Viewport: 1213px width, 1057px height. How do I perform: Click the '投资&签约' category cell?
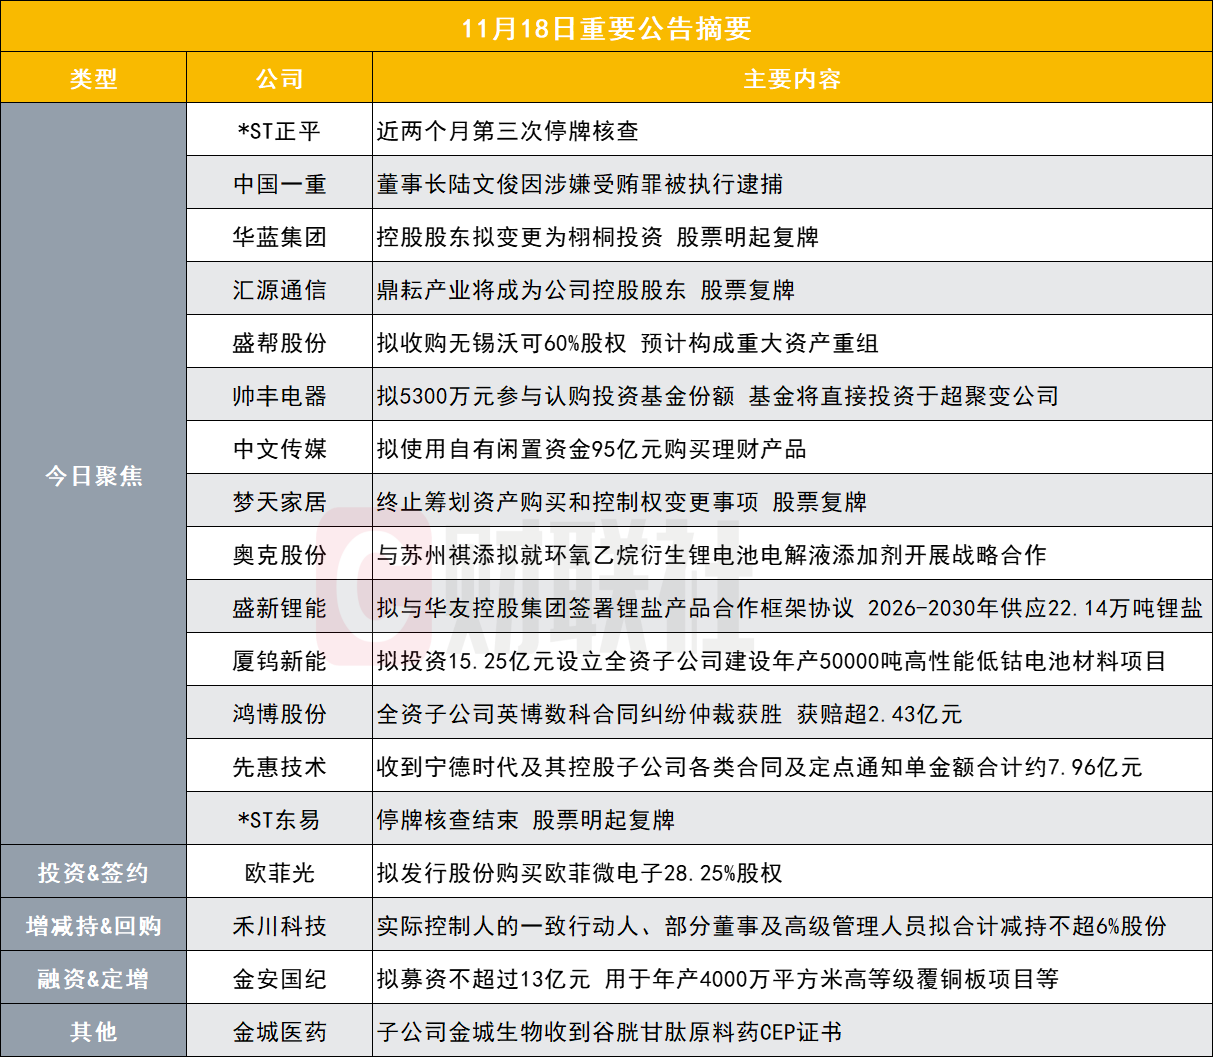tap(94, 873)
